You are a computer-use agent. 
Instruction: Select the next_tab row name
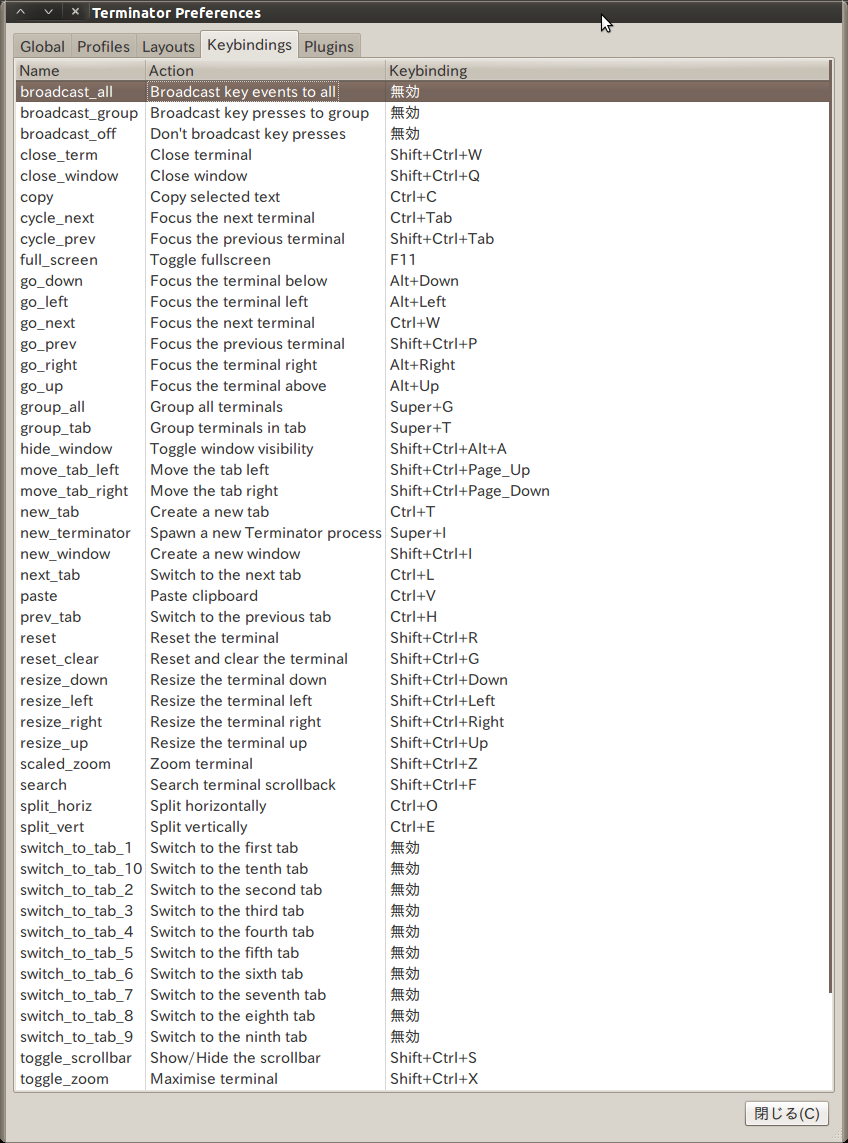pyautogui.click(x=50, y=575)
